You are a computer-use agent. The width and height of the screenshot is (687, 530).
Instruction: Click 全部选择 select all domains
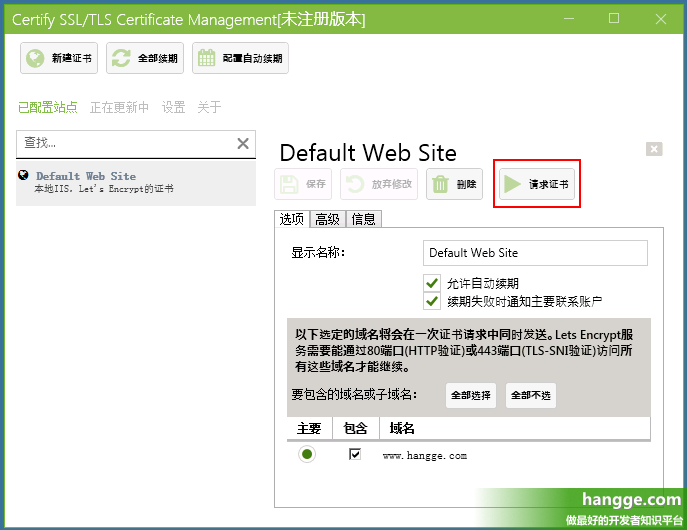(471, 396)
